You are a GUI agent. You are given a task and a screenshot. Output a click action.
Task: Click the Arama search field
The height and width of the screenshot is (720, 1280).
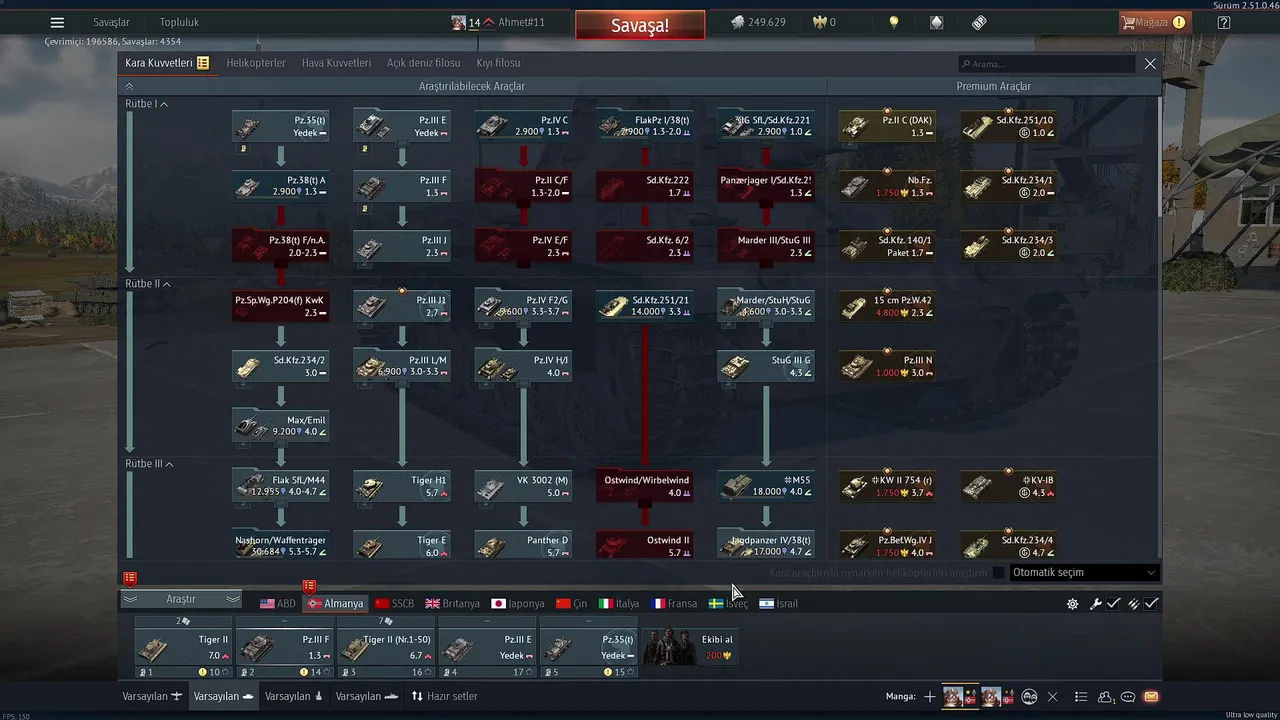click(1046, 64)
